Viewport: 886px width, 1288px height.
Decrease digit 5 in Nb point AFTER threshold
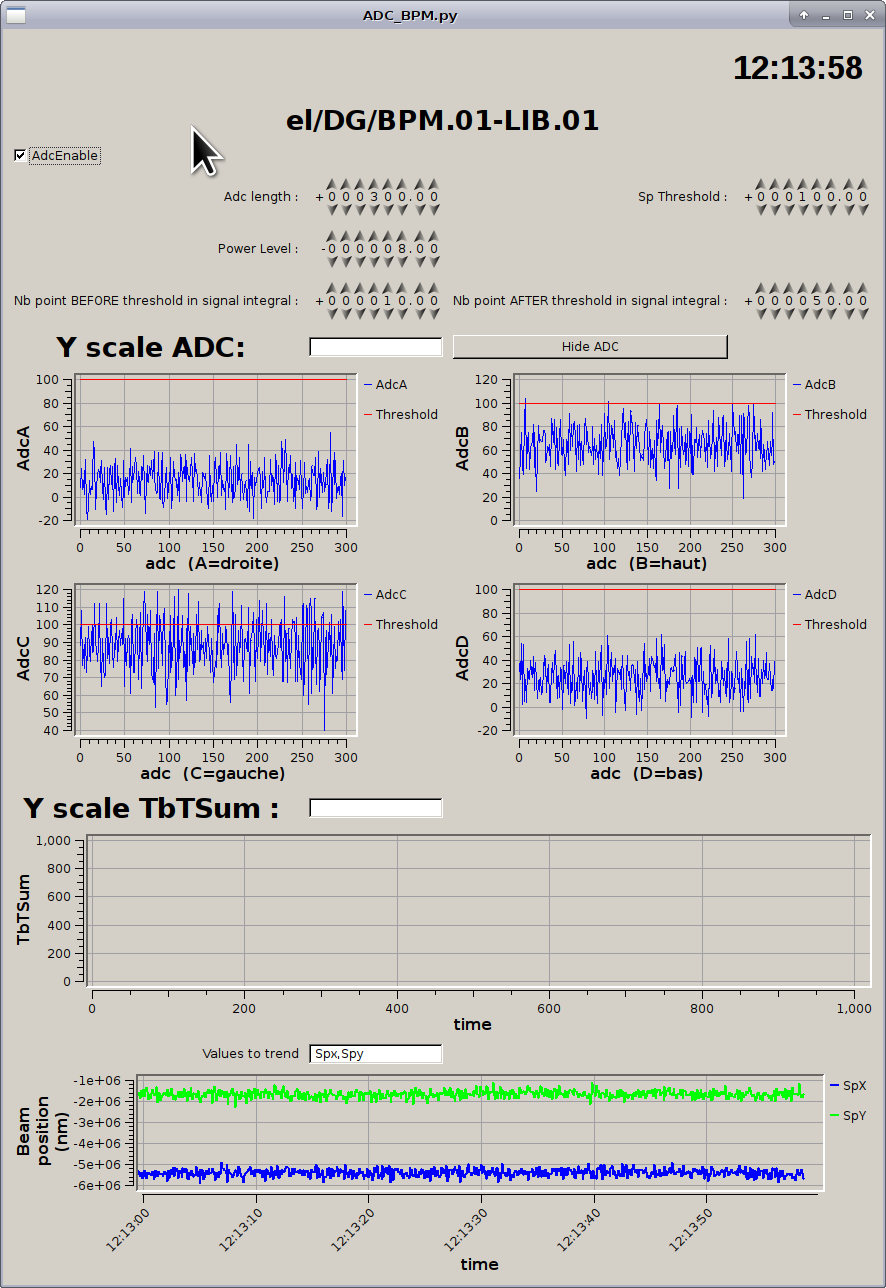point(816,314)
